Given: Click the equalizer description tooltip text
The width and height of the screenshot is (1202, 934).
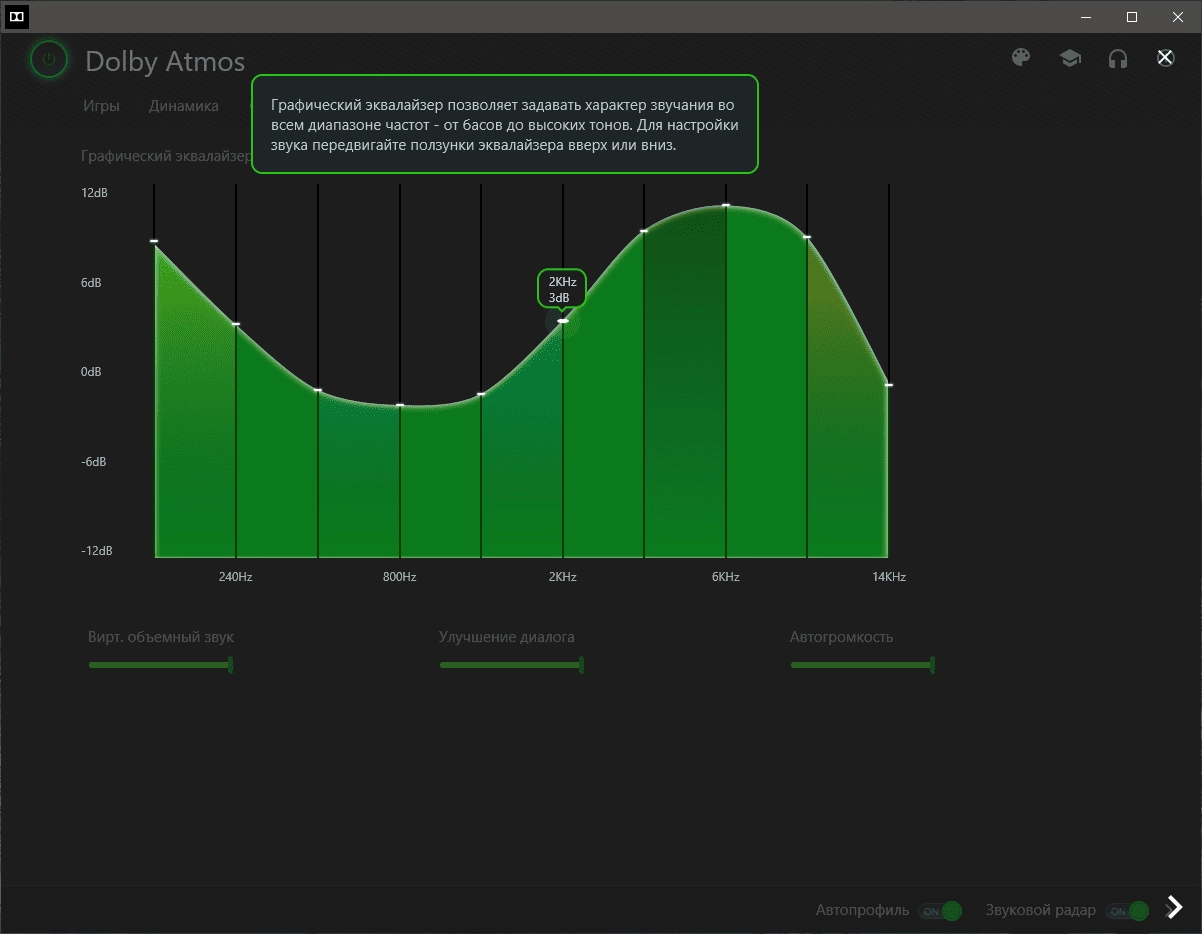Looking at the screenshot, I should pyautogui.click(x=505, y=124).
